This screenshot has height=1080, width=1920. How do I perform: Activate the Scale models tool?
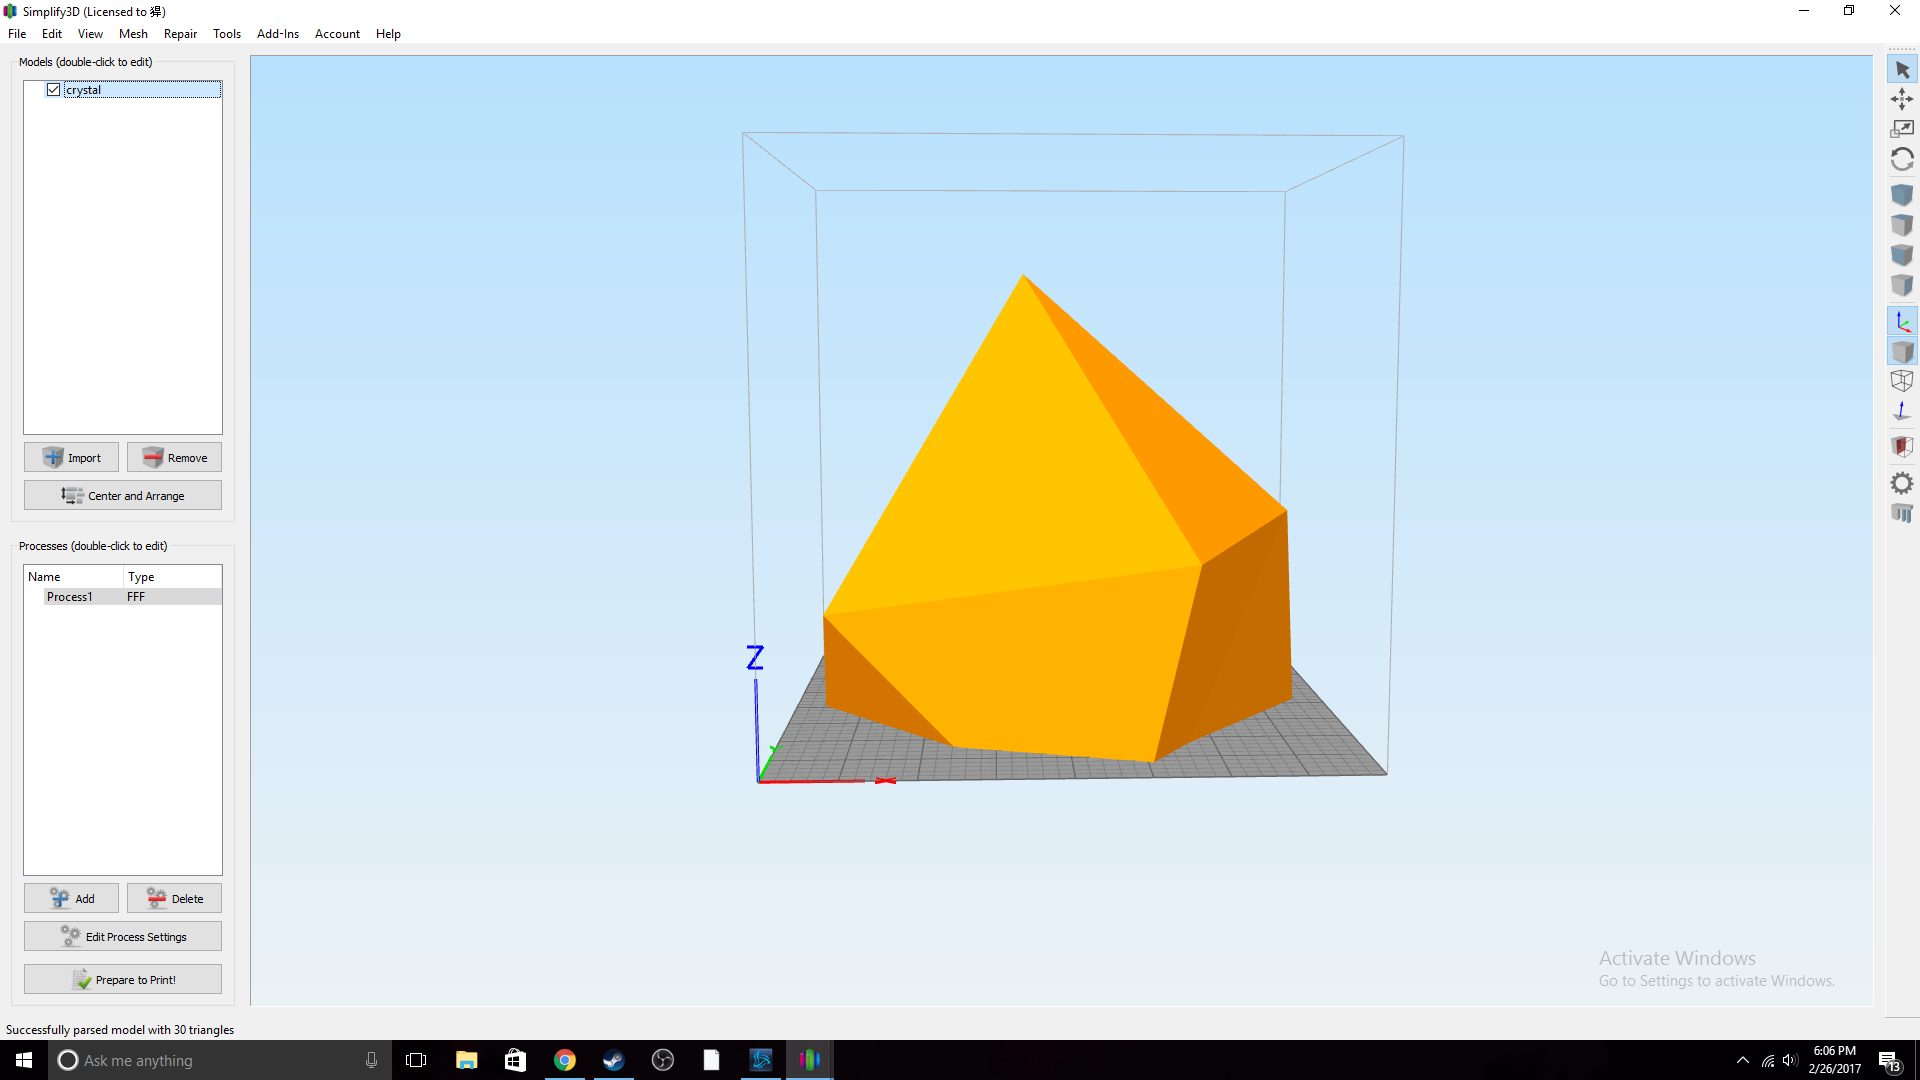click(1902, 129)
